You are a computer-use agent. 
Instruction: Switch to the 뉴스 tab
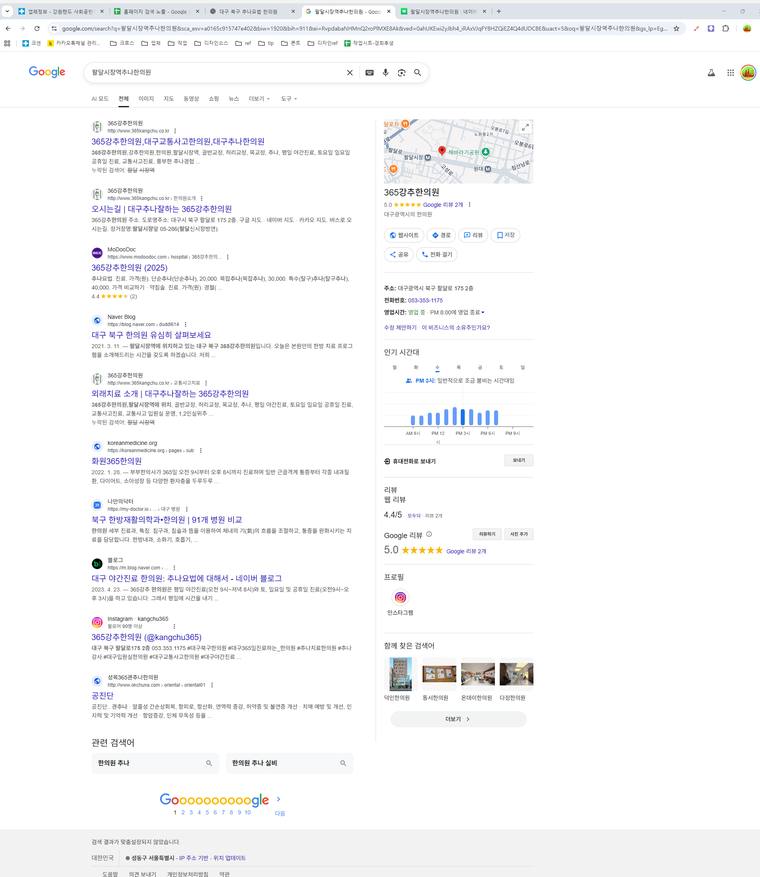click(x=234, y=99)
